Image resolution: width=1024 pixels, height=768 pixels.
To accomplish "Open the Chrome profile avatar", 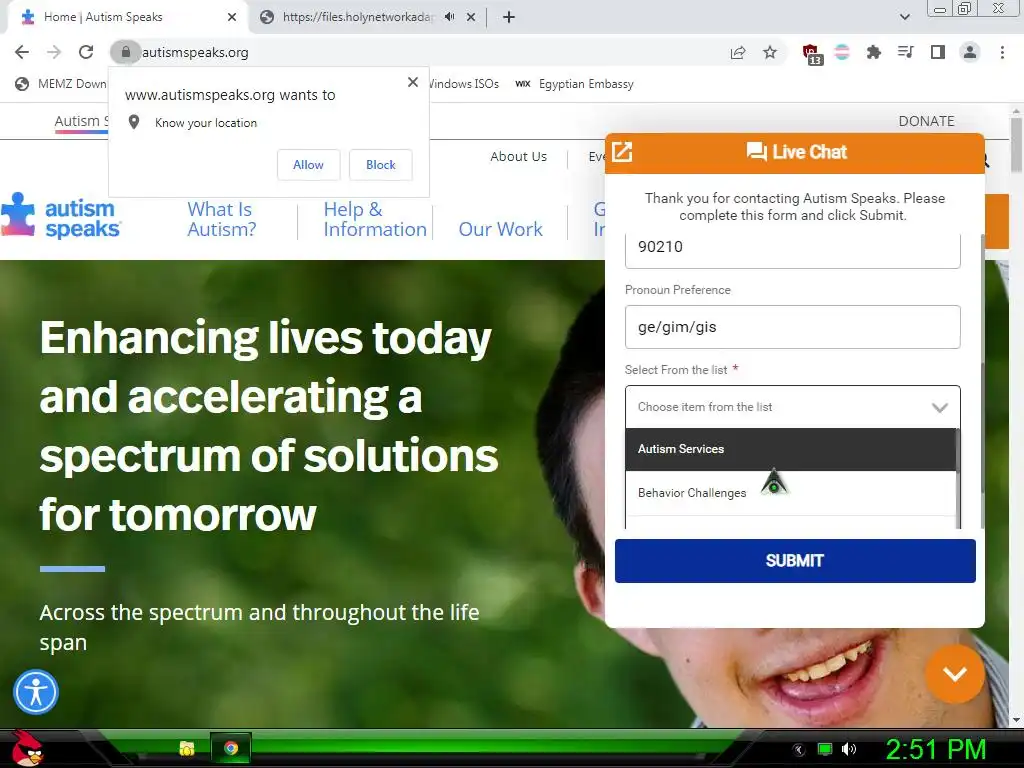I will pyautogui.click(x=970, y=52).
